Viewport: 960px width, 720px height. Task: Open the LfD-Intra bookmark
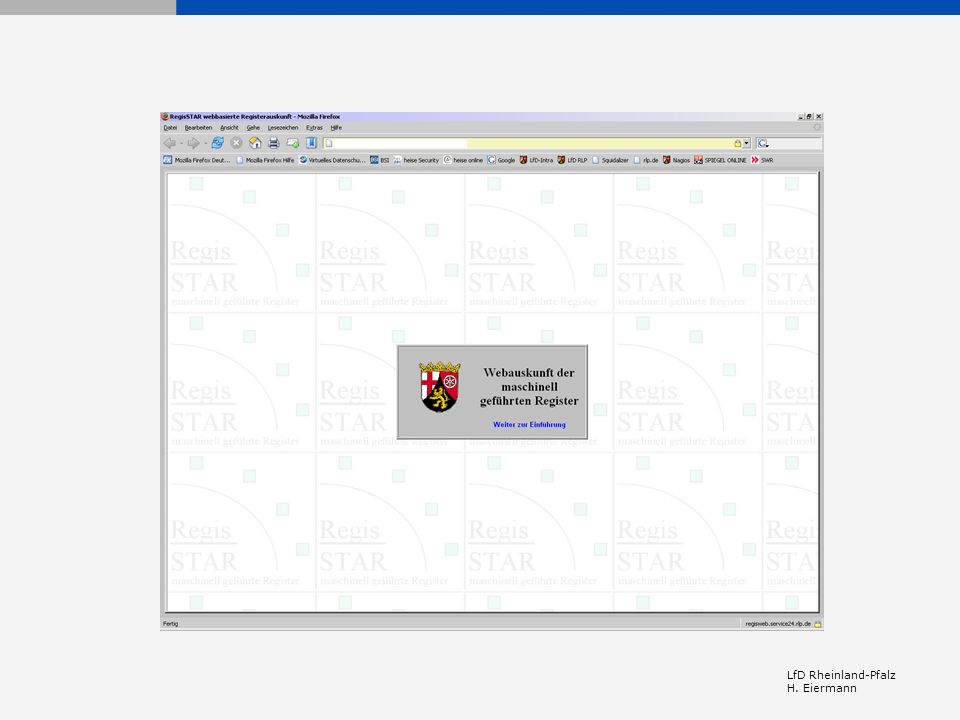pyautogui.click(x=536, y=160)
